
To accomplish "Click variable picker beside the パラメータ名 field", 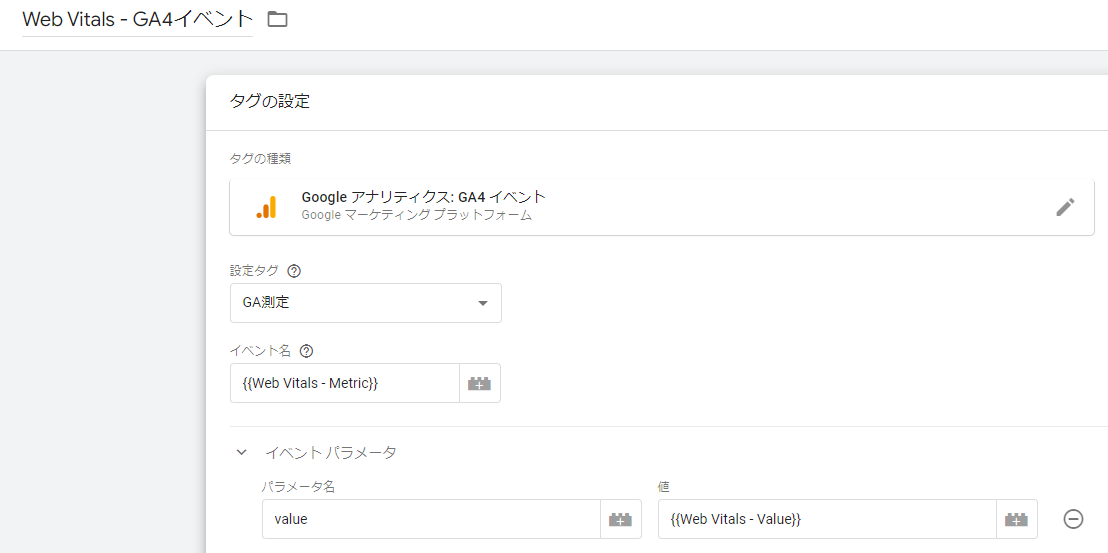I will click(x=621, y=519).
